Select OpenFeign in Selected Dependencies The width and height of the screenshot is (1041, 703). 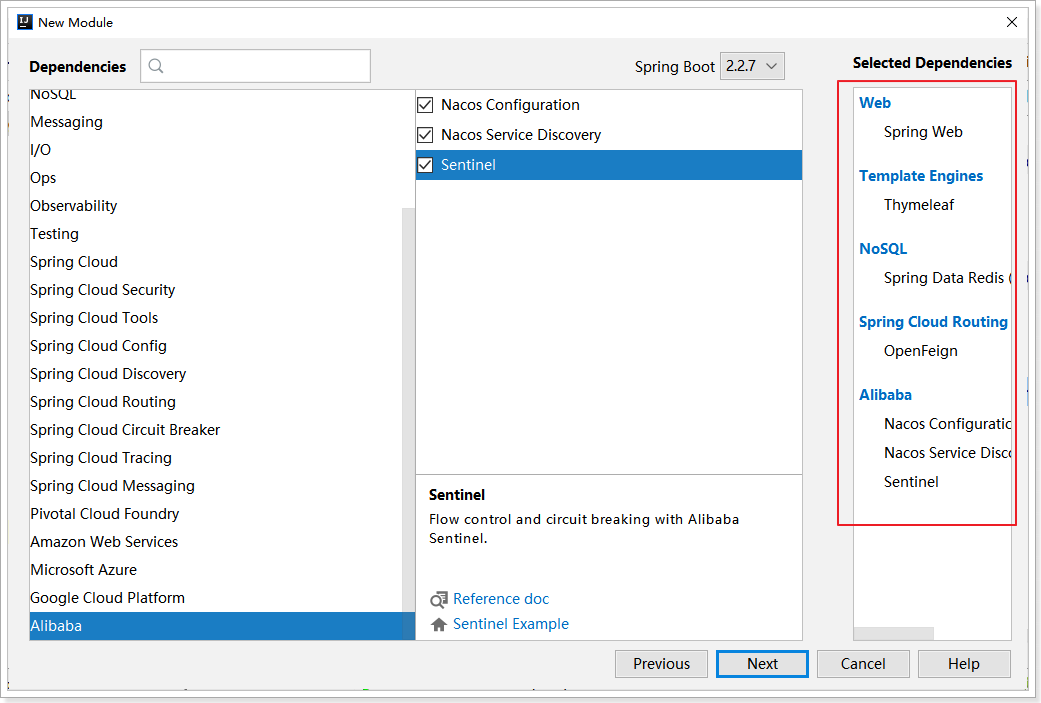920,351
